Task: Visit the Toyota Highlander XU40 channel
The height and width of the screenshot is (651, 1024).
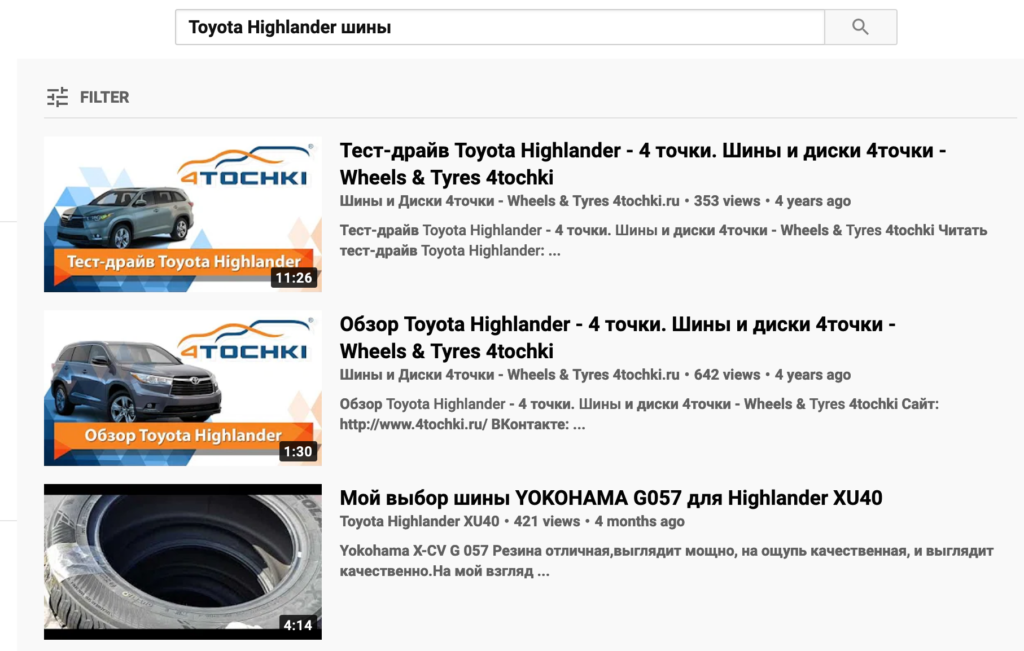Action: [x=419, y=522]
